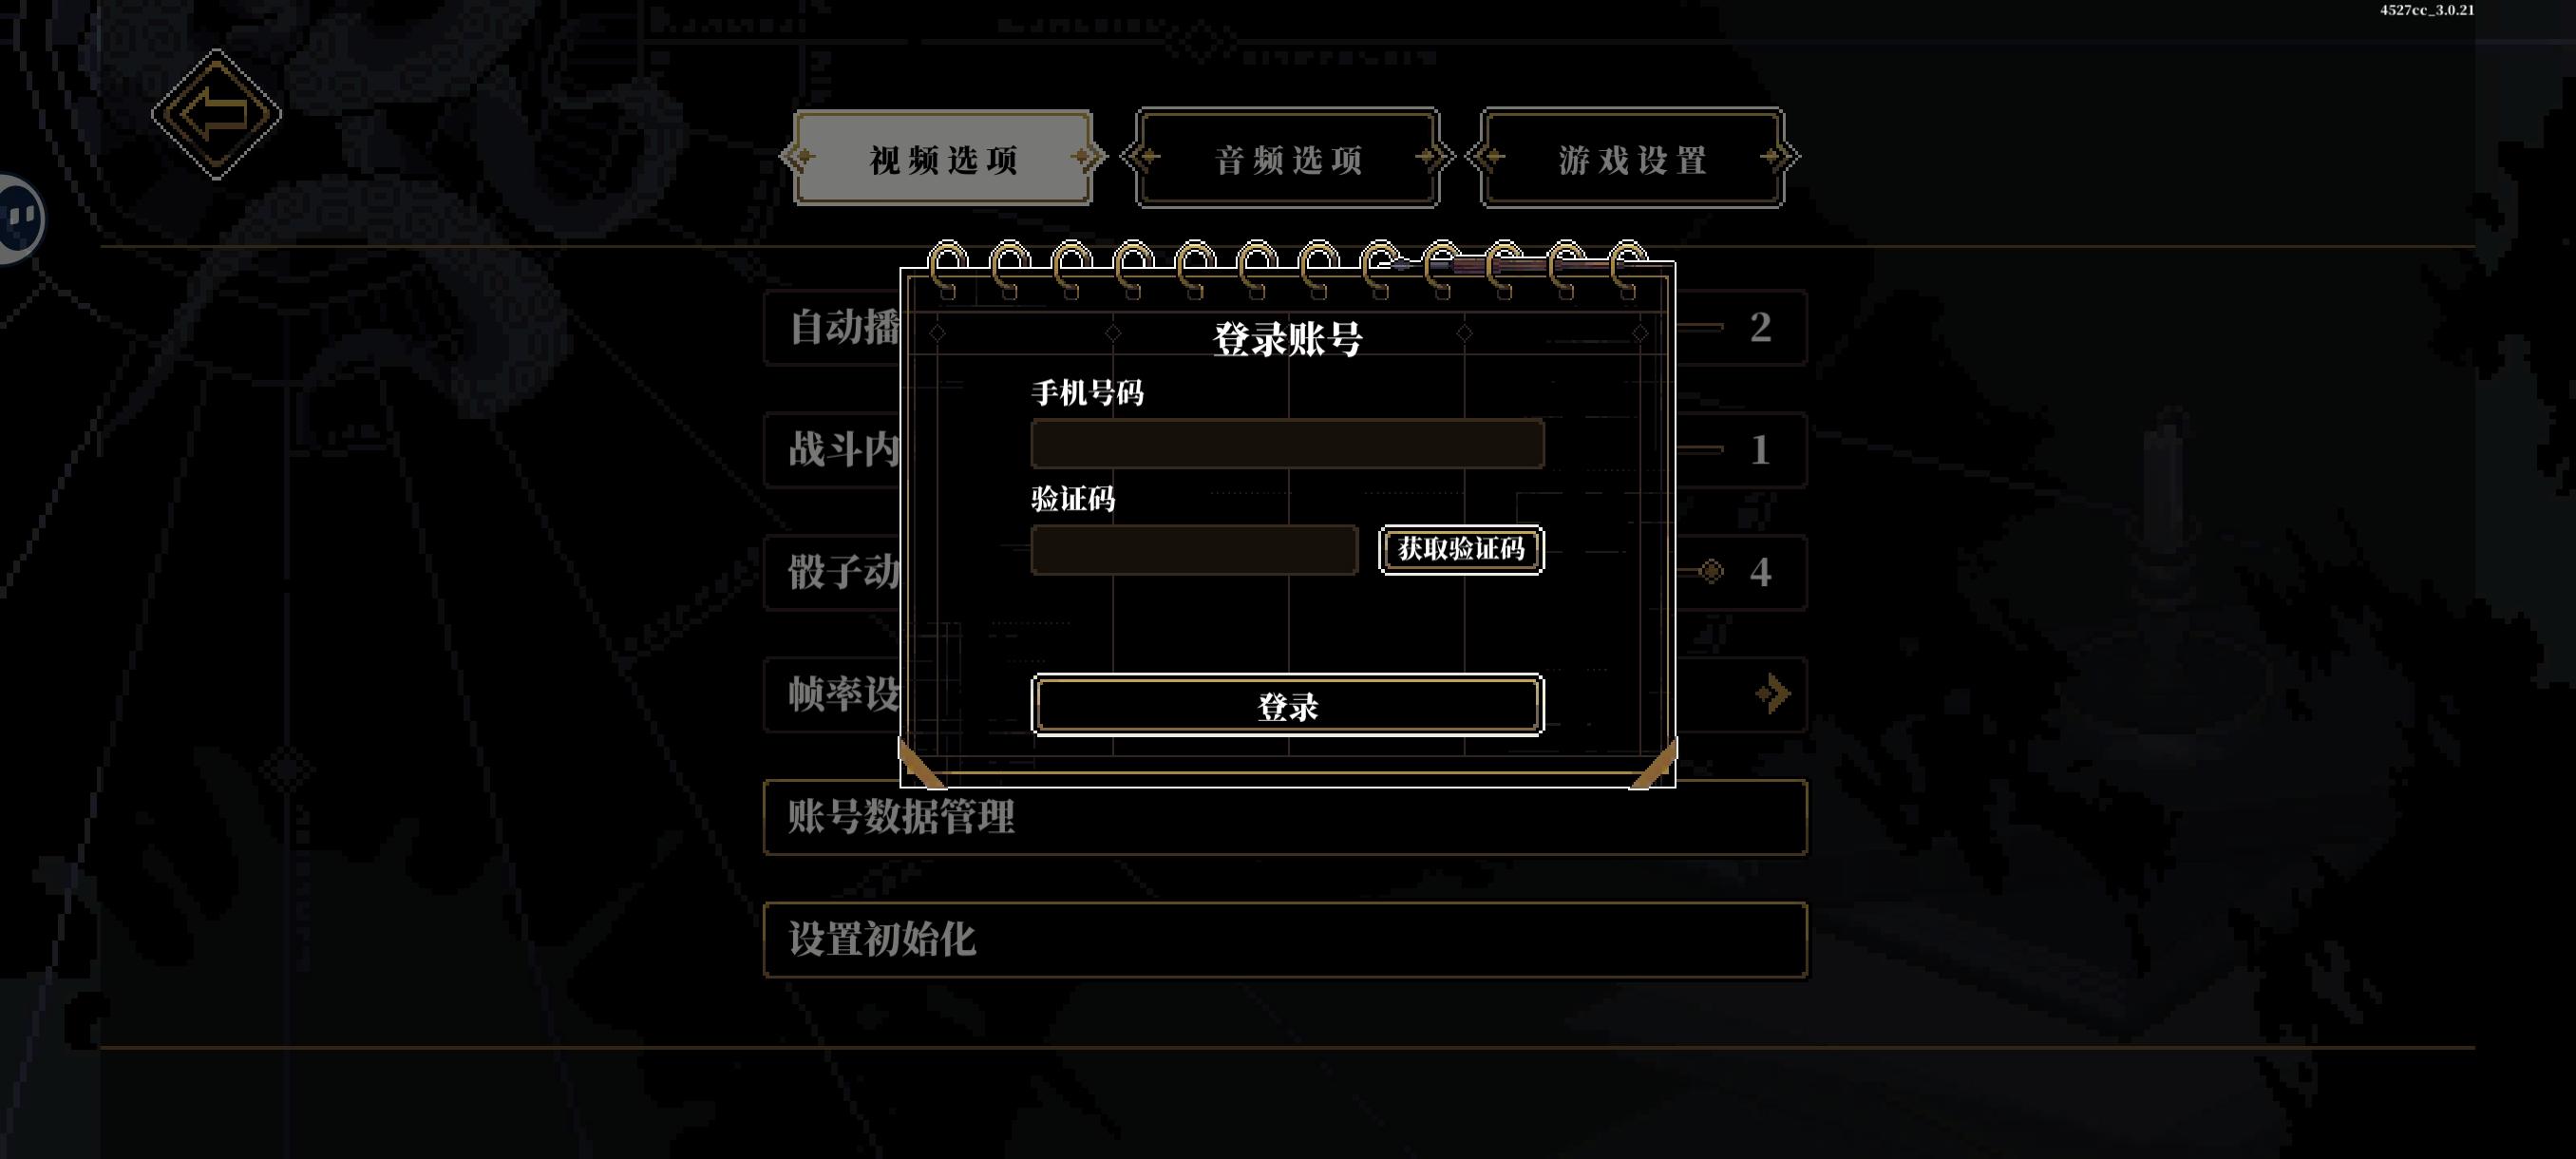The image size is (2576, 1159).
Task: Click the 登录账号 dialog title
Action: [1287, 339]
